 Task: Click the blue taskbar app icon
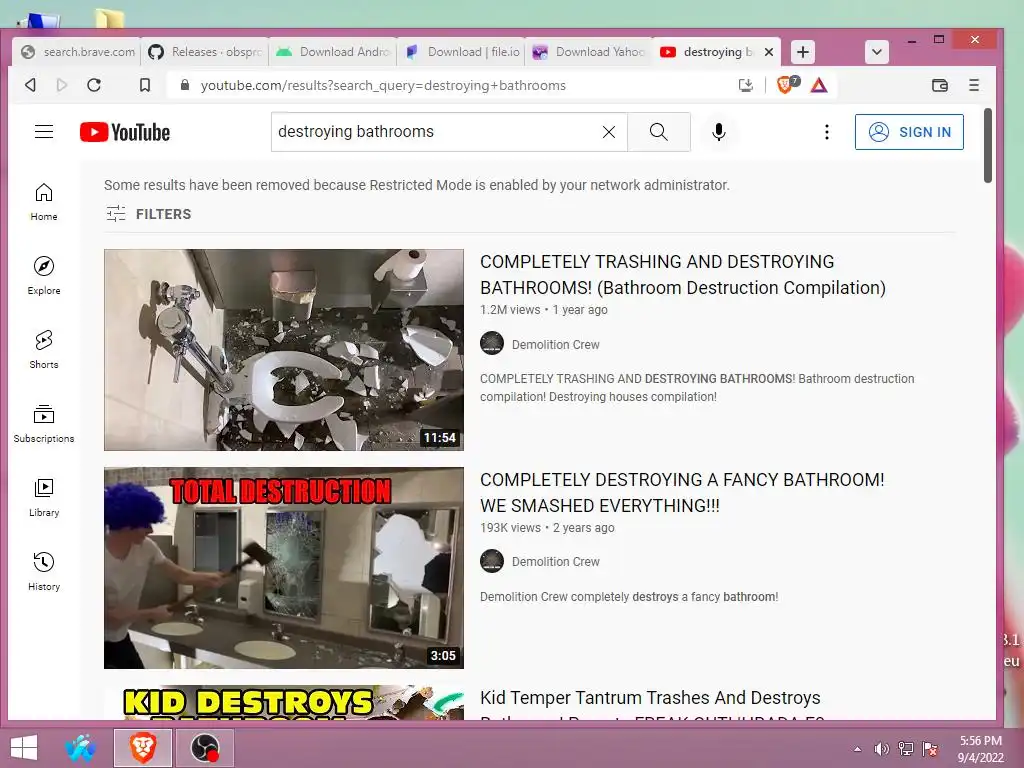point(80,748)
